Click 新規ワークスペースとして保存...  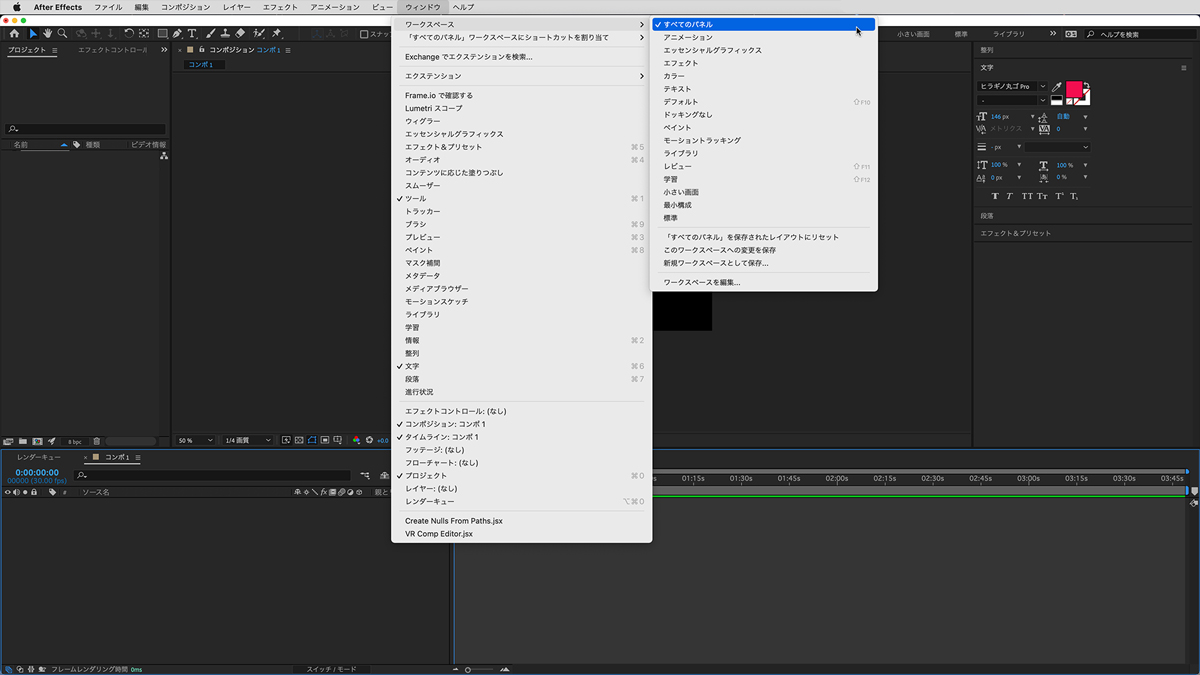pos(716,263)
